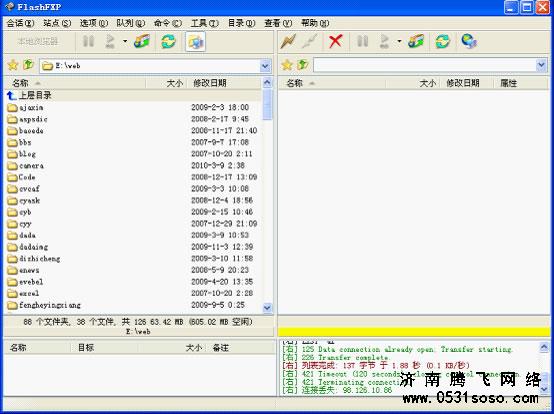Go to 上层目录 parent directory
The height and width of the screenshot is (414, 554).
(29, 95)
